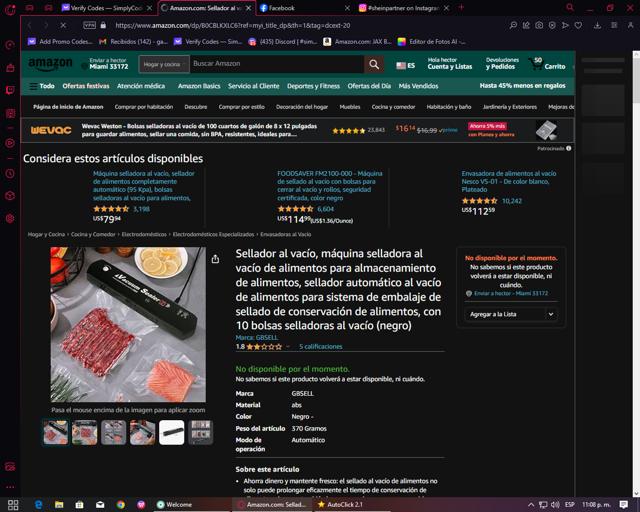Open the Discord bookmark in bookmarks bar
The width and height of the screenshot is (640, 512).
point(283,42)
